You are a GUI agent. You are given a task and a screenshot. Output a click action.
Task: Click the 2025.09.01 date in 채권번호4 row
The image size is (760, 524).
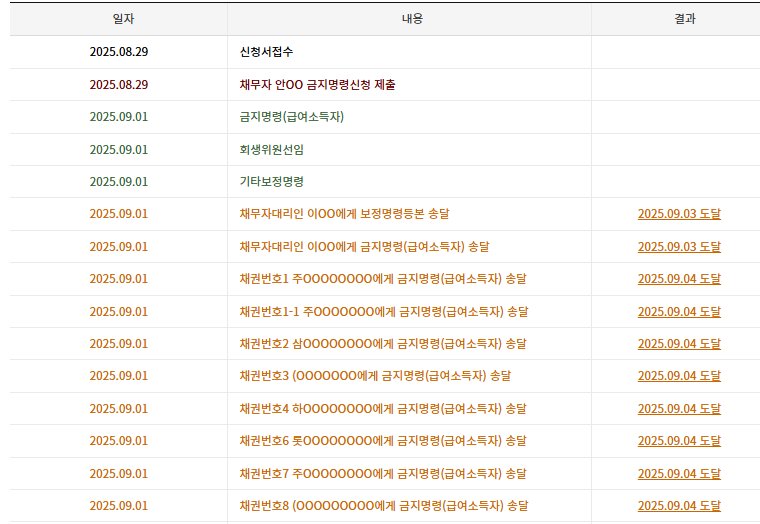[x=119, y=409]
